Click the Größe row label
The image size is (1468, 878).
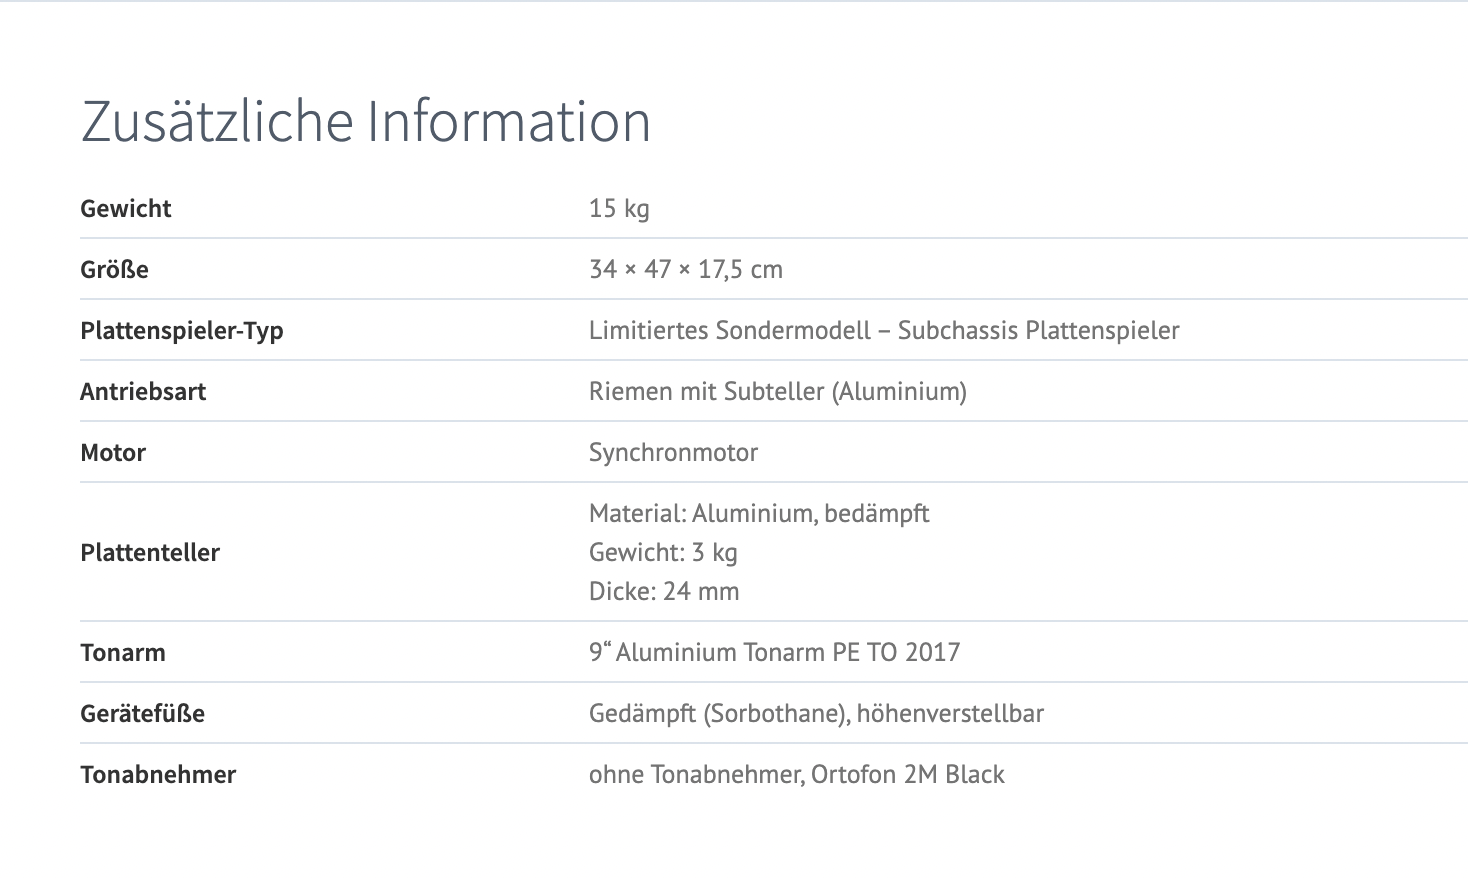114,269
